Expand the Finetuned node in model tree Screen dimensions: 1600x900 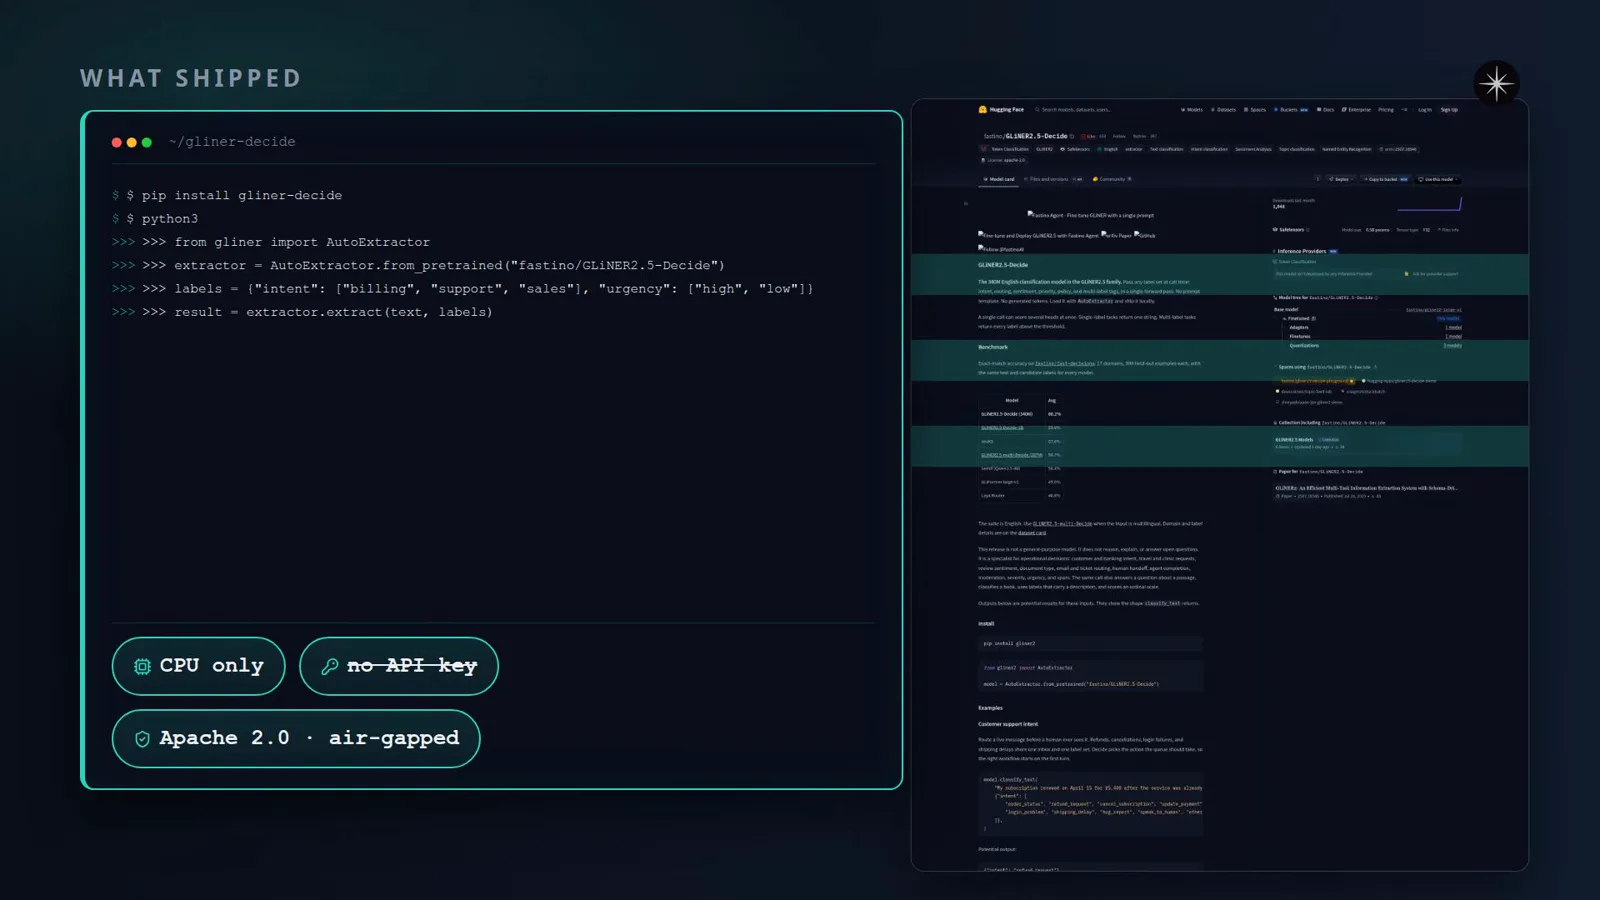point(1298,318)
